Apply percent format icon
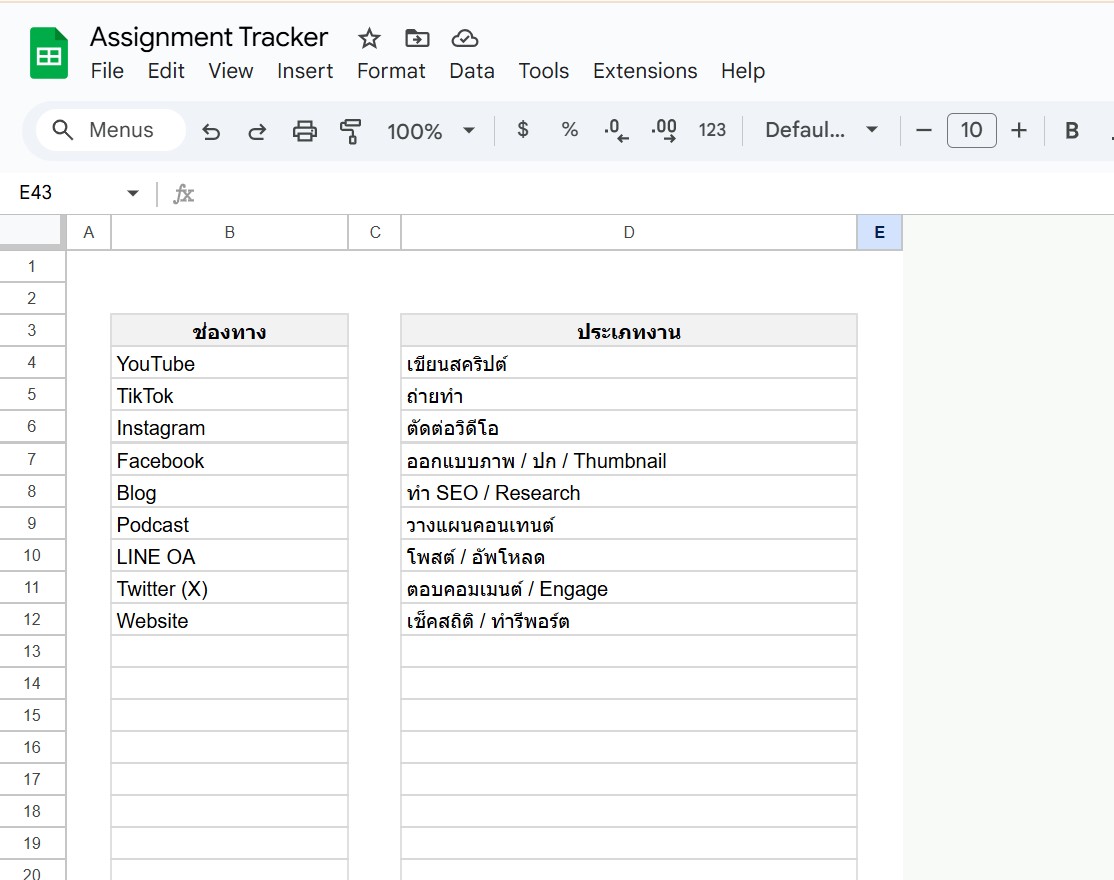 [x=568, y=130]
